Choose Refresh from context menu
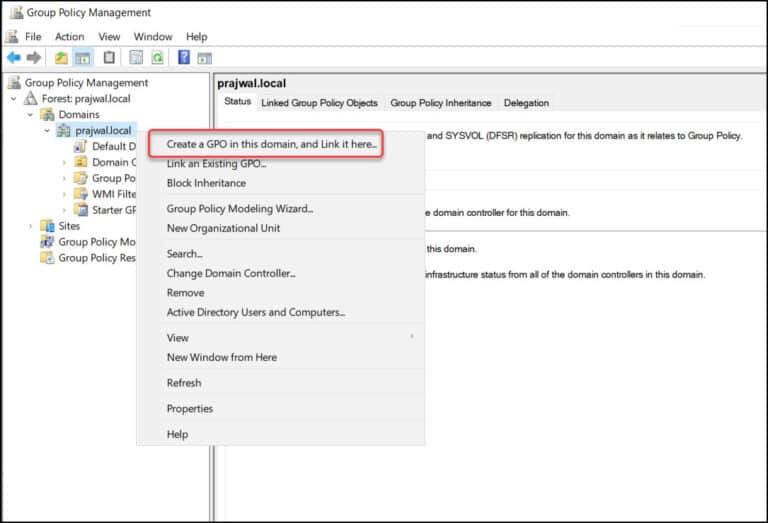768x523 pixels. click(x=184, y=383)
